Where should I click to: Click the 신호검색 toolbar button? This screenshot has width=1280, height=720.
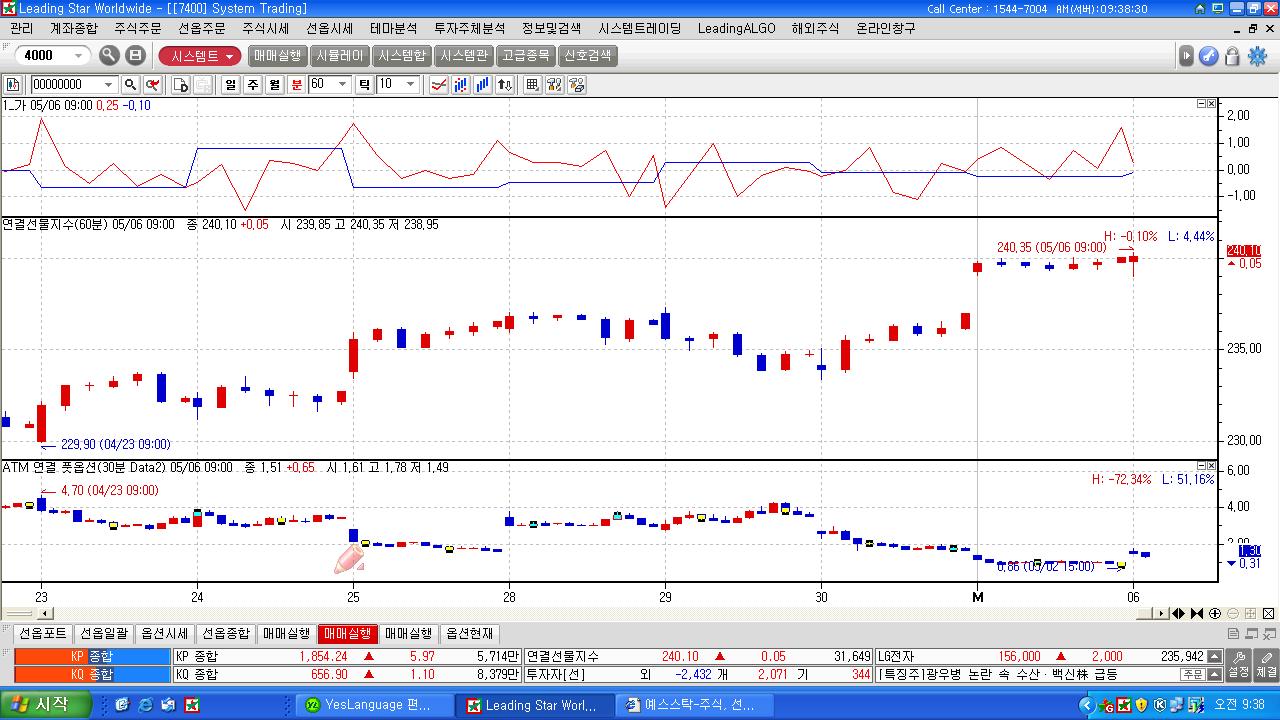point(587,56)
